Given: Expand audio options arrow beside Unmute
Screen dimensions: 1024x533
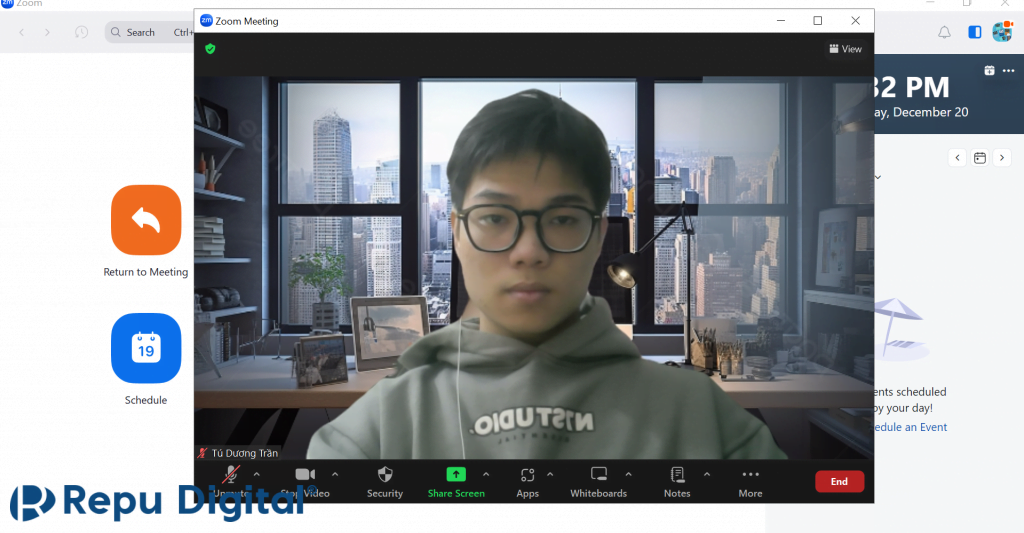Looking at the screenshot, I should point(257,474).
